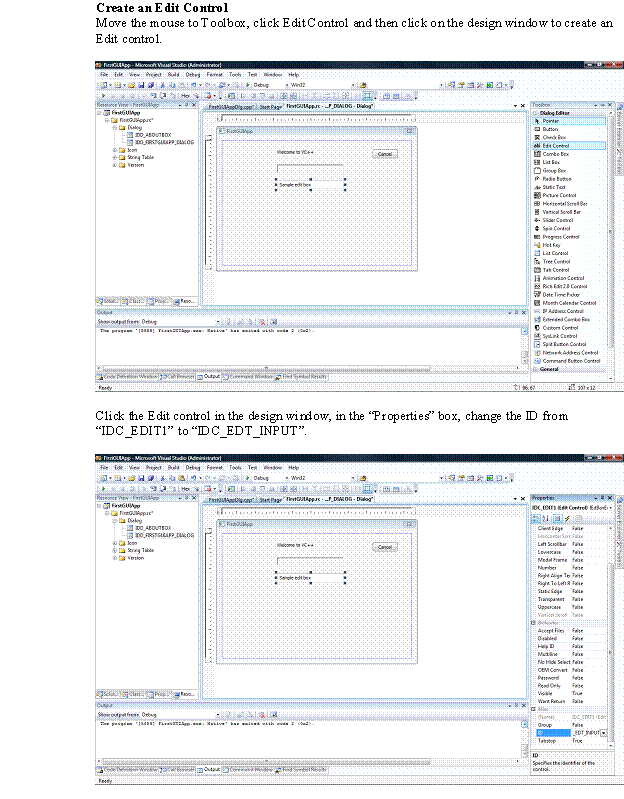Open the ID value dropdown arrow in Properties
The image size is (624, 799).
coord(604,733)
